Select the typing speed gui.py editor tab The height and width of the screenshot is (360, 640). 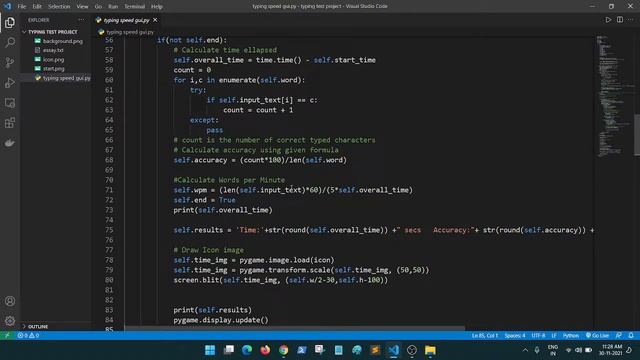click(x=127, y=20)
